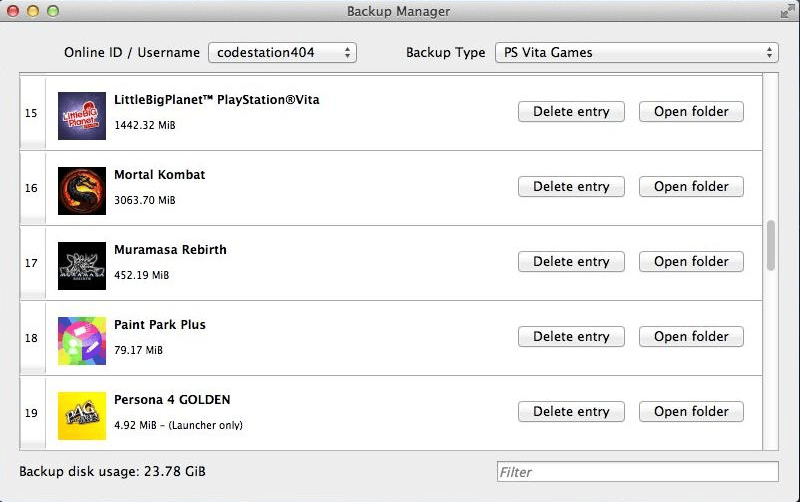Click the 452.19 MiB size text

coord(141,275)
